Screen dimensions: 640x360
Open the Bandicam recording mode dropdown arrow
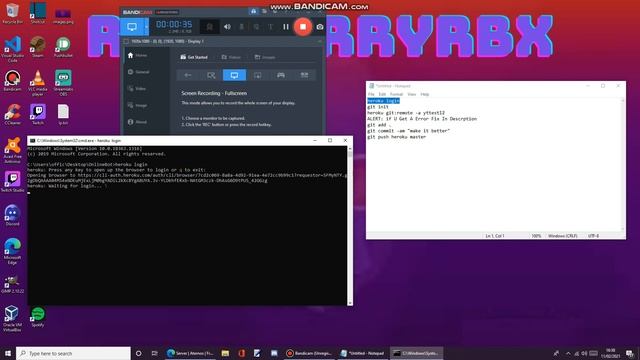(x=146, y=27)
